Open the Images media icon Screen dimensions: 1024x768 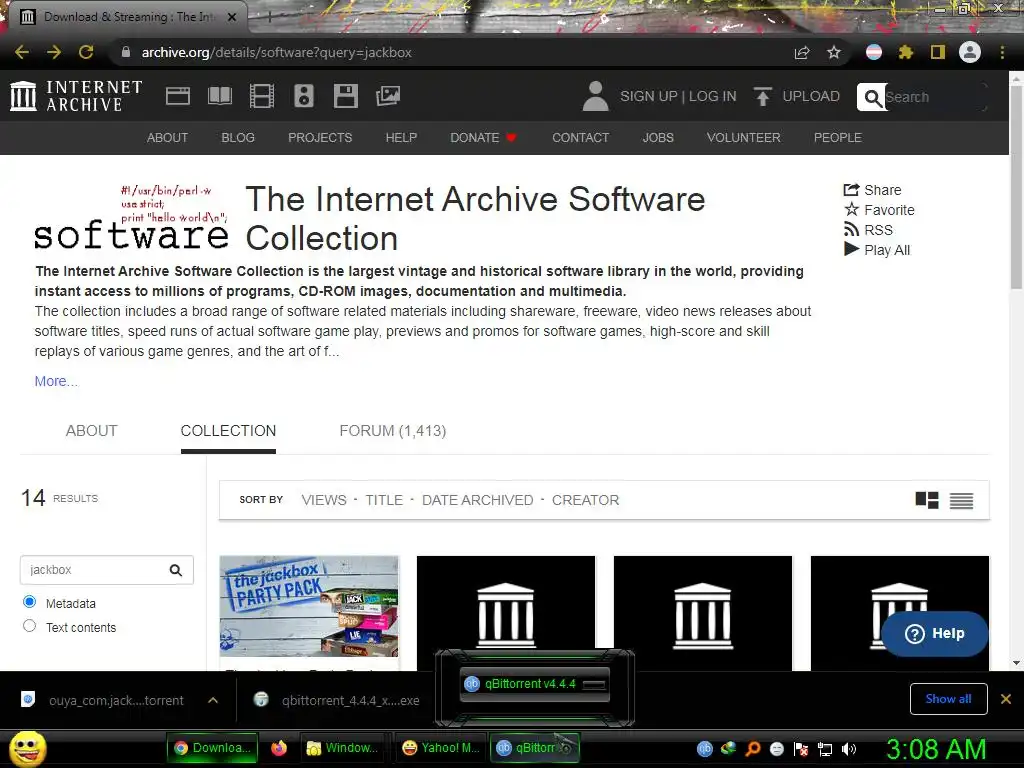(x=388, y=96)
